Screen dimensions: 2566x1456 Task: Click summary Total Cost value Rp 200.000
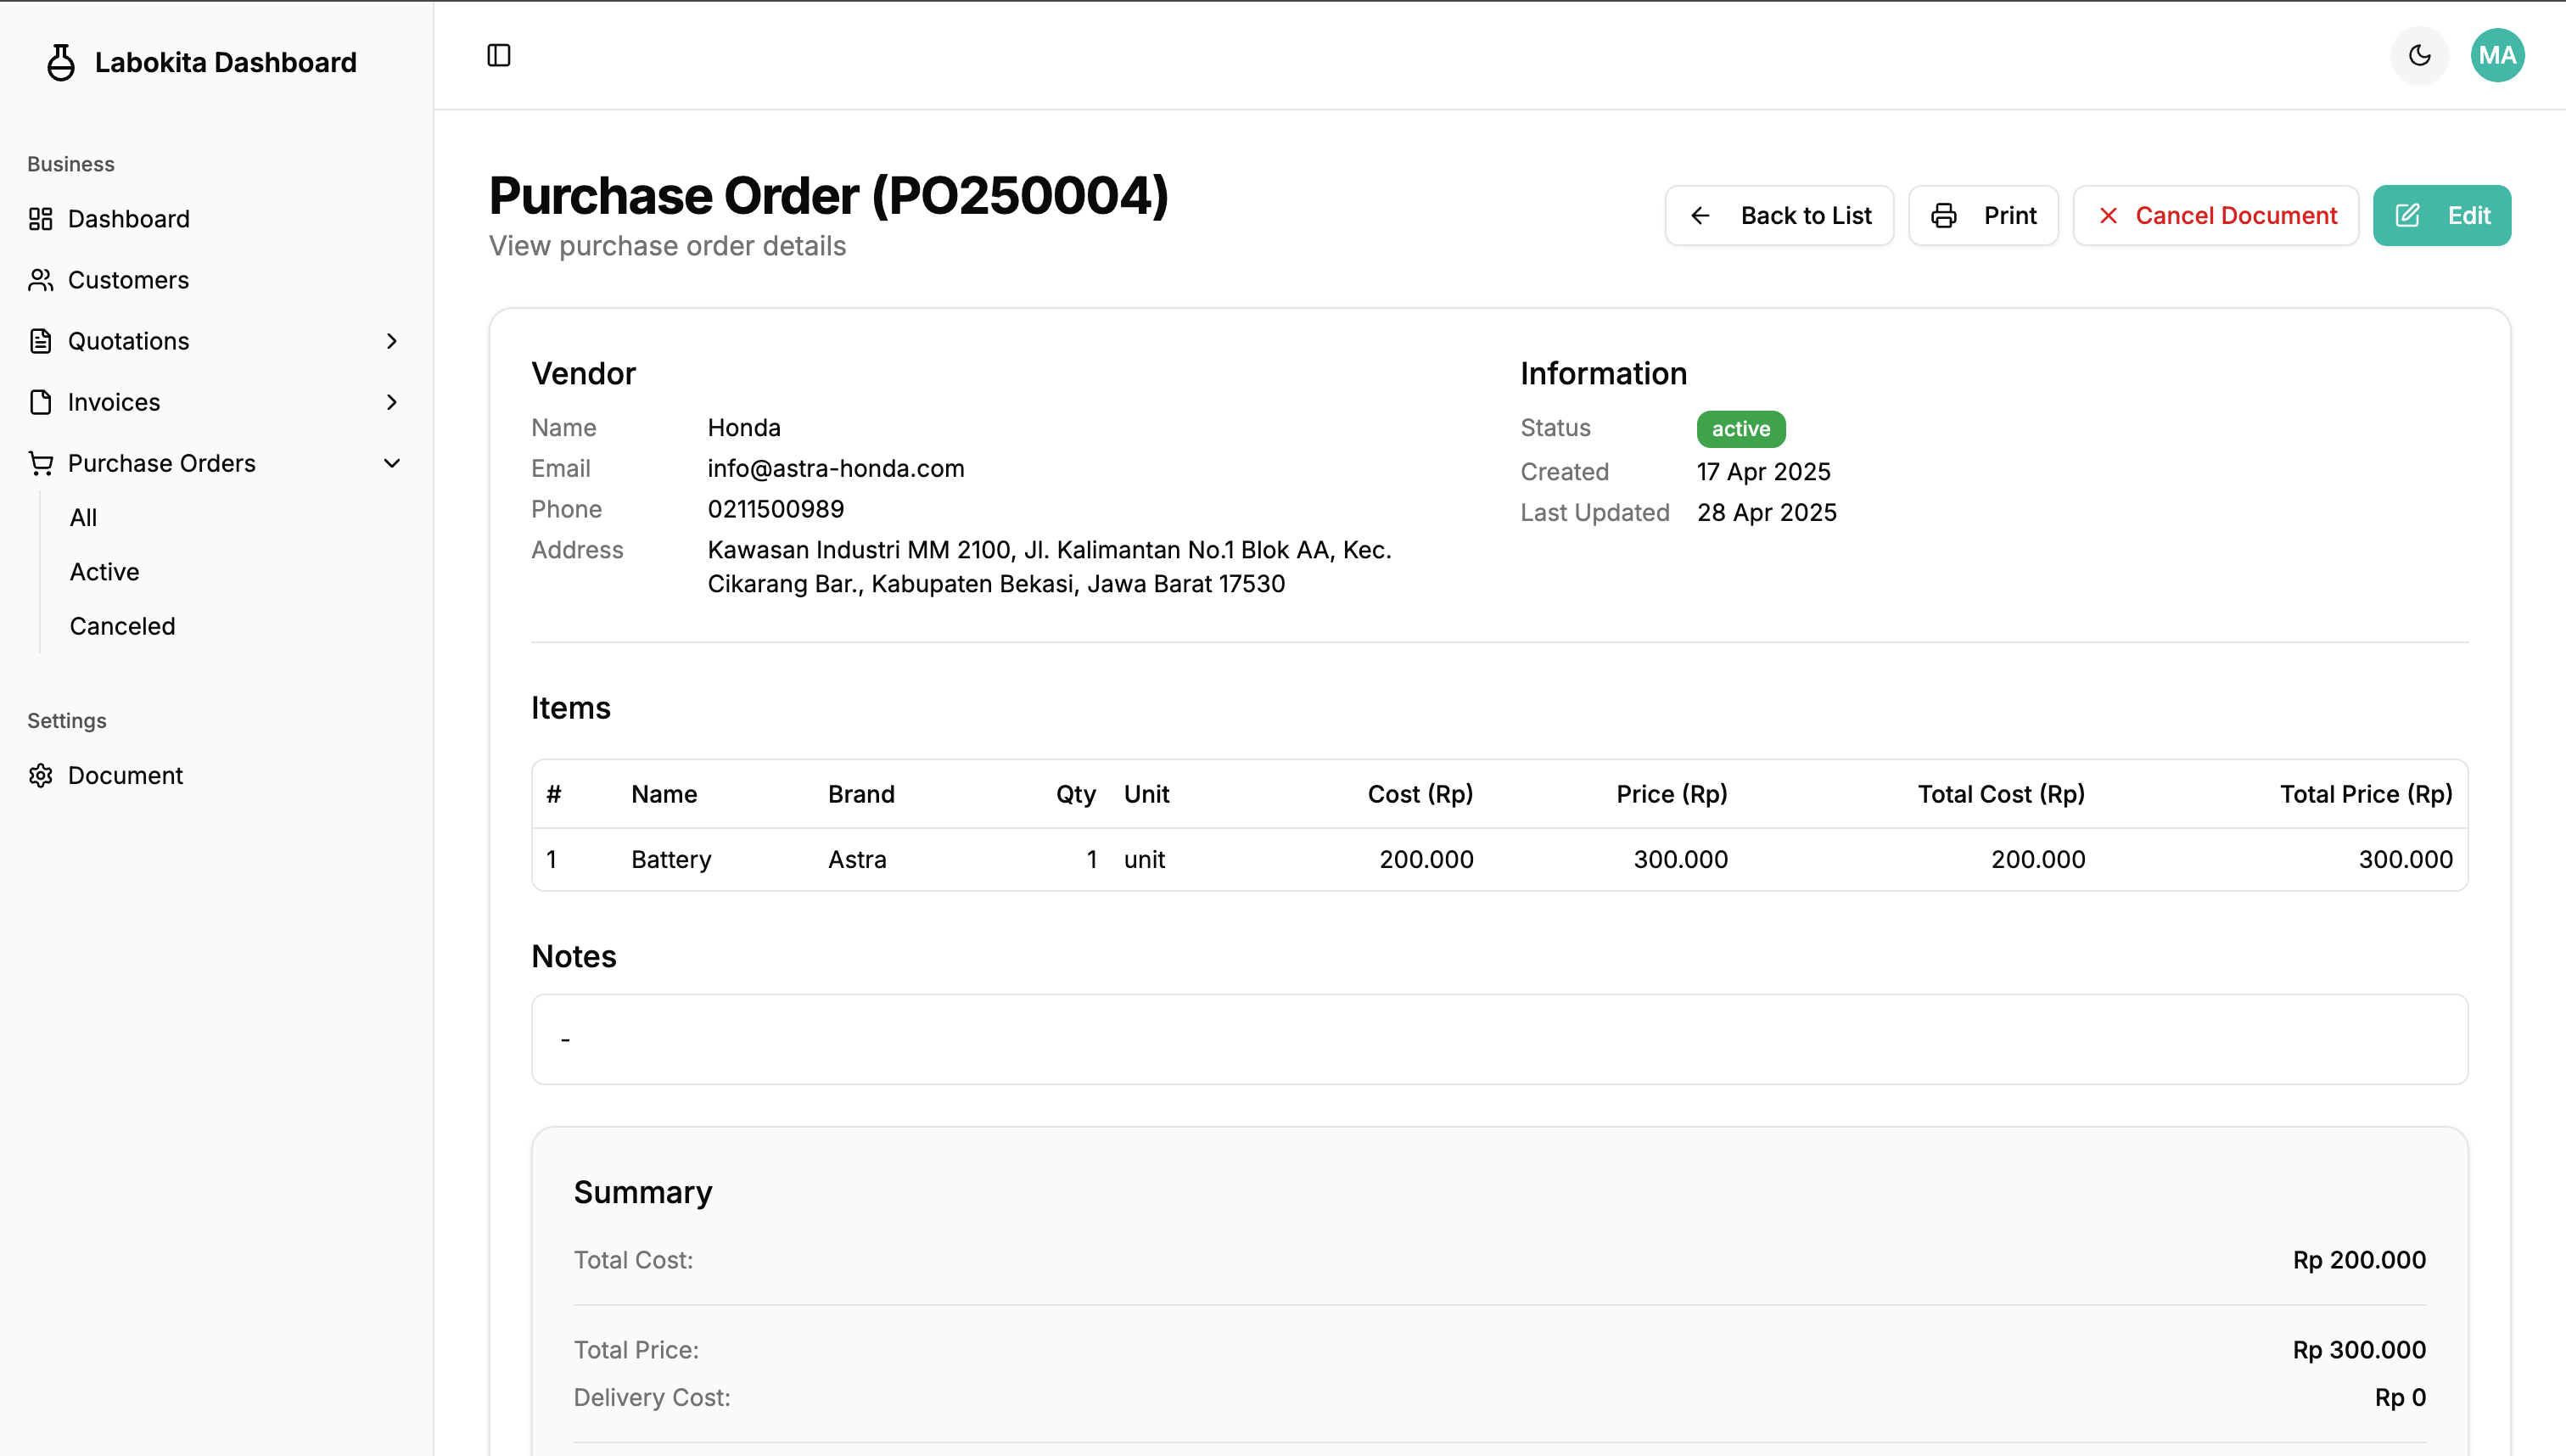(x=2359, y=1260)
